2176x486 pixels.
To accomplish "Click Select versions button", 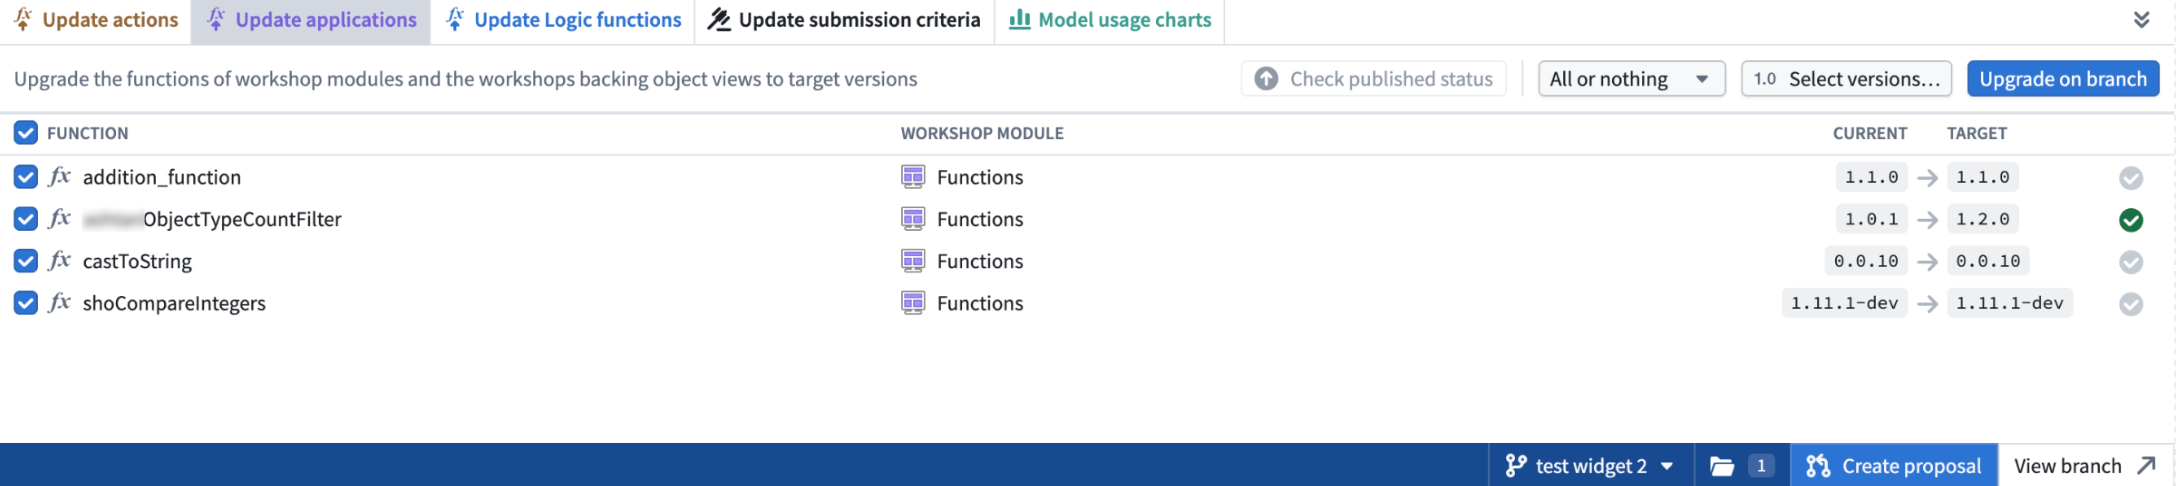I will tap(1846, 79).
